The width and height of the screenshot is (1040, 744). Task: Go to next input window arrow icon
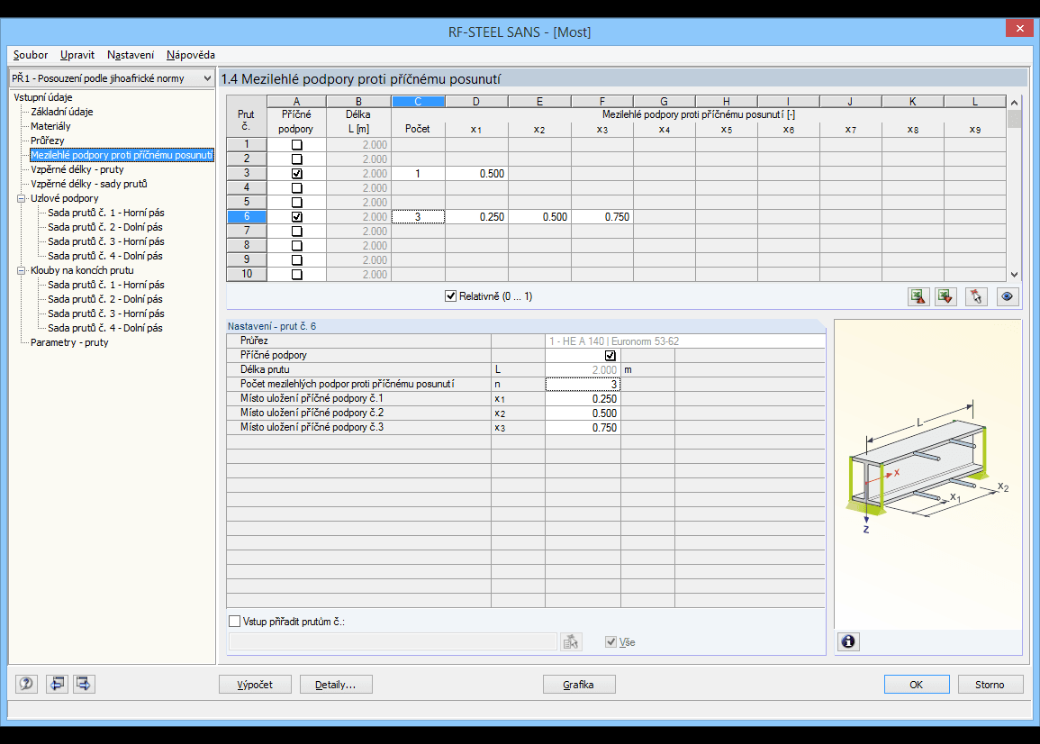tap(84, 684)
